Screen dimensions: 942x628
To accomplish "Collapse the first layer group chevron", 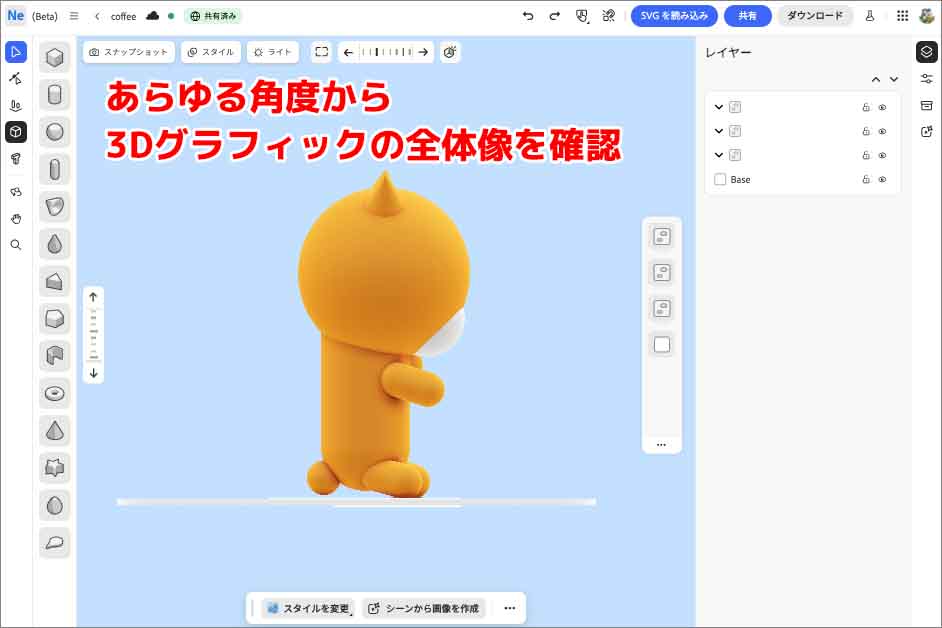I will [x=719, y=107].
